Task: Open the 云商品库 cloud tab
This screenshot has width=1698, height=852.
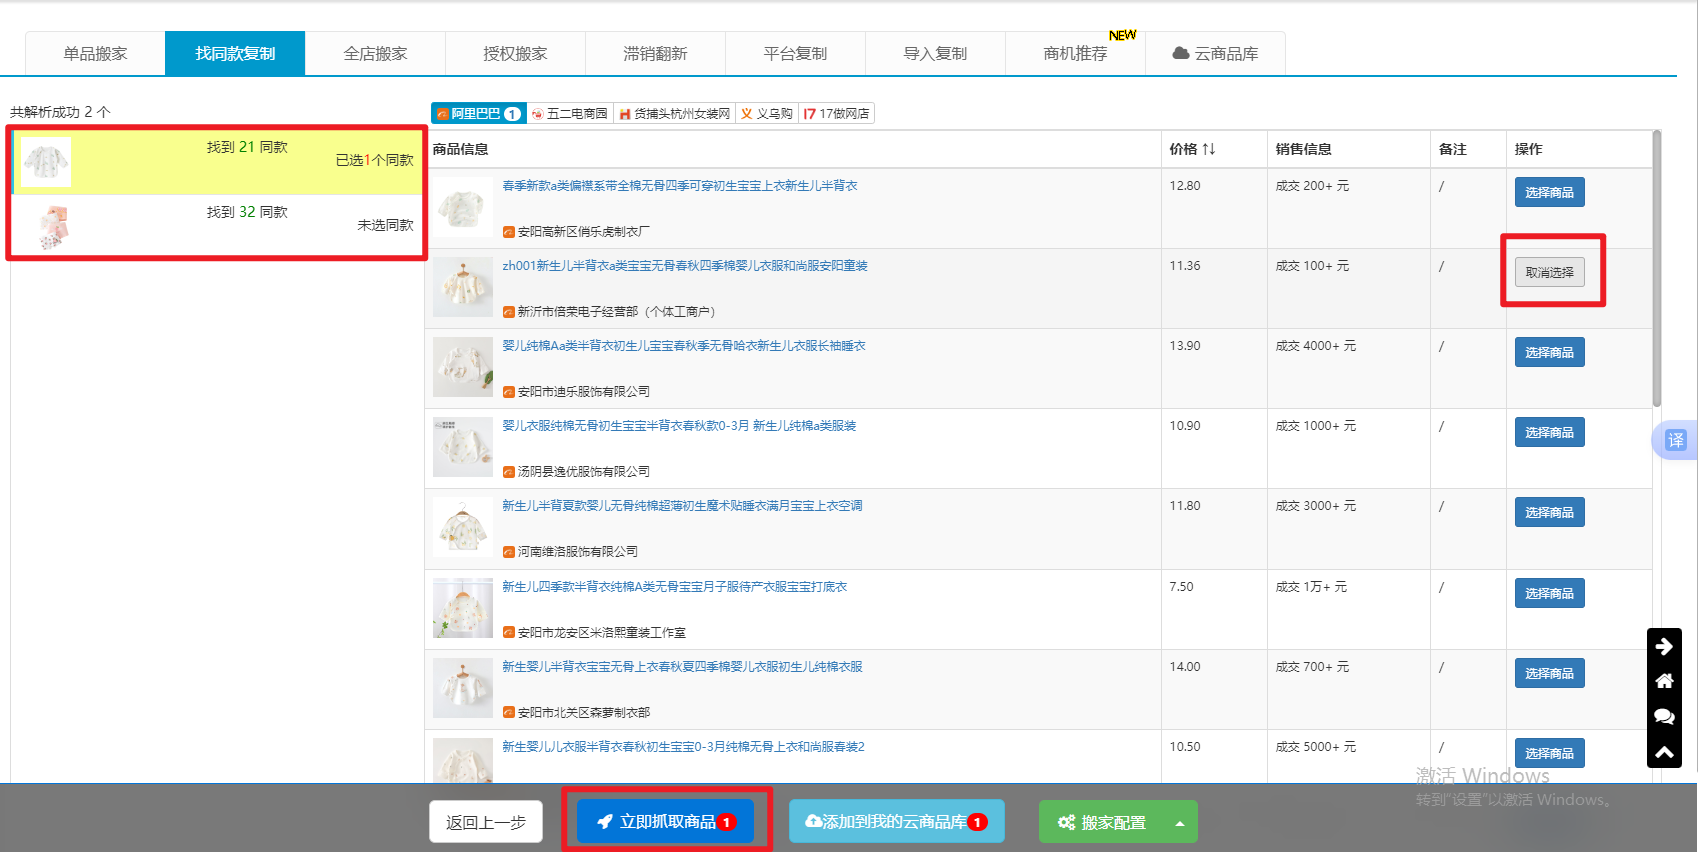Action: click(1215, 54)
